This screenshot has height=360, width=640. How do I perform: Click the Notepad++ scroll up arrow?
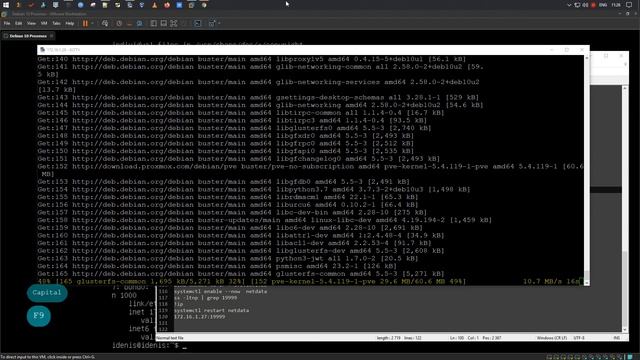pos(625,88)
